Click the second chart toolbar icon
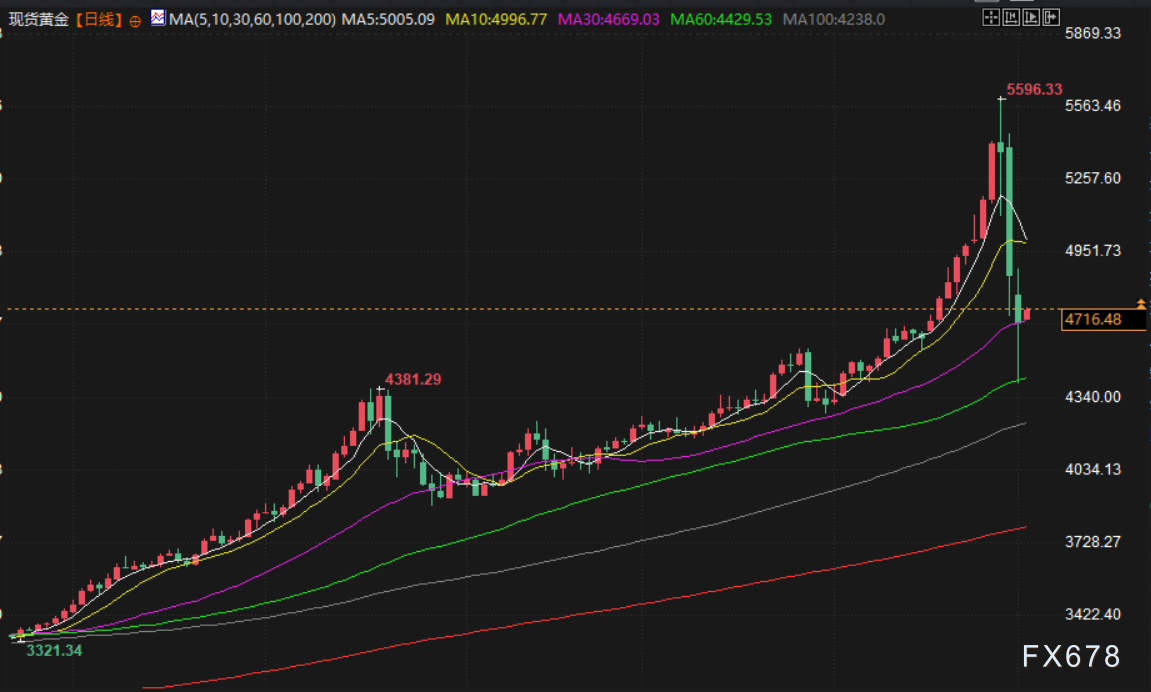 click(1011, 18)
